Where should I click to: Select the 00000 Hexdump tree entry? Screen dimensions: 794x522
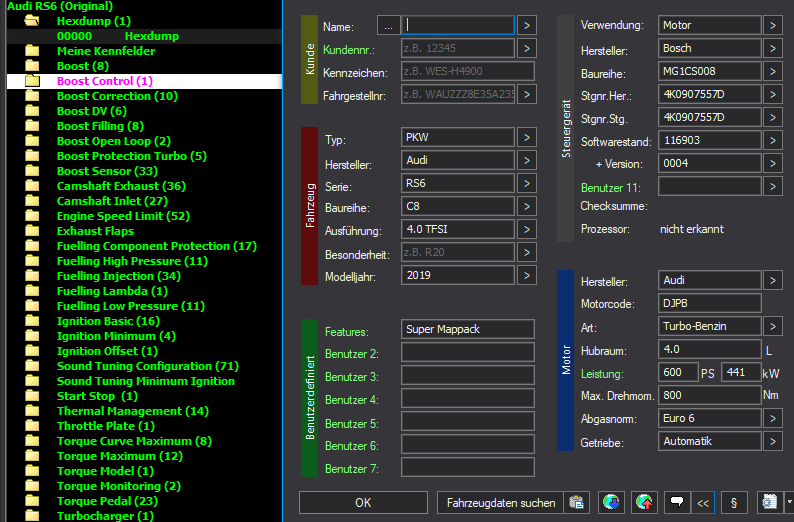point(144,36)
